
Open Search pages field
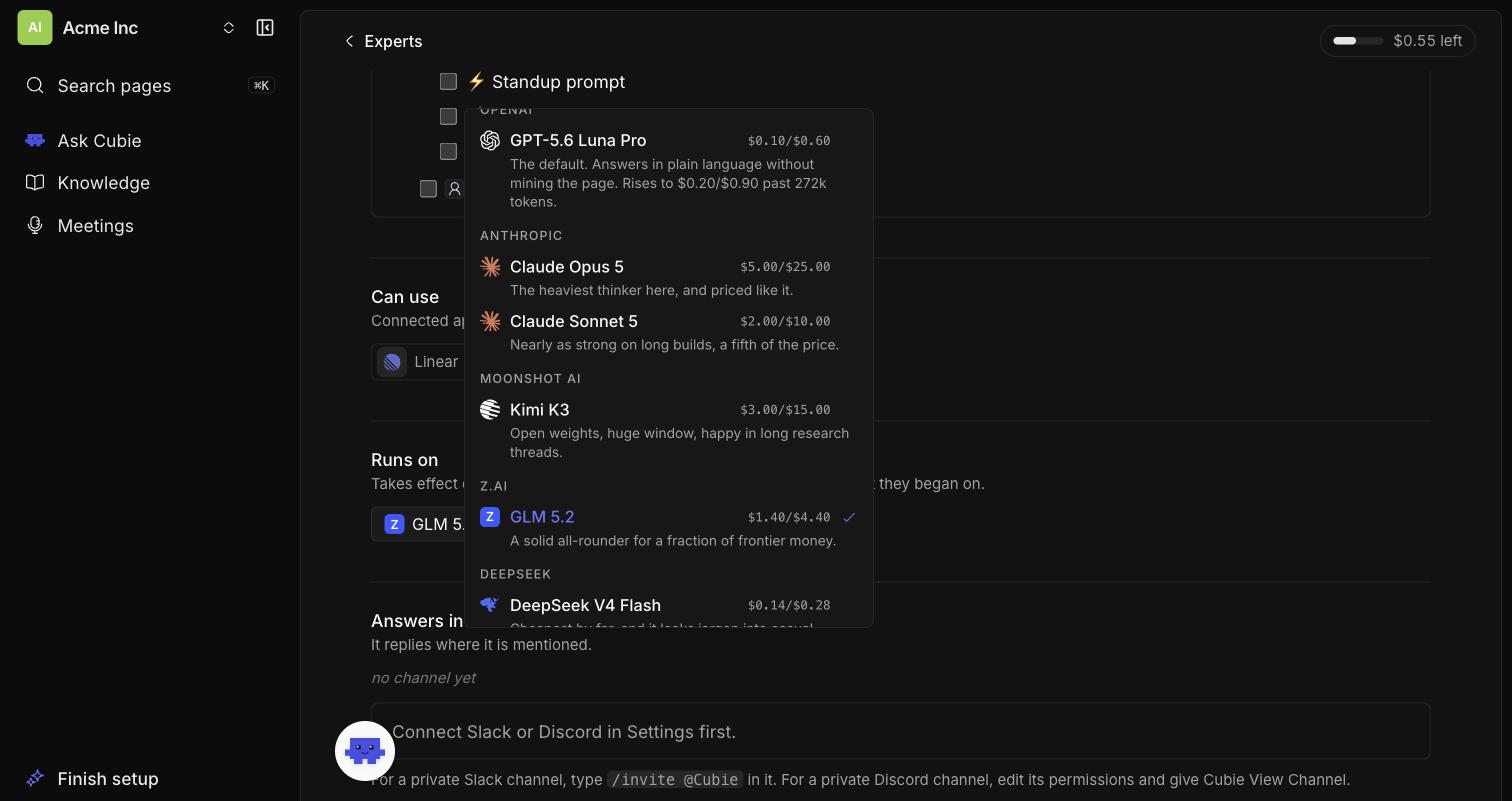[x=150, y=86]
